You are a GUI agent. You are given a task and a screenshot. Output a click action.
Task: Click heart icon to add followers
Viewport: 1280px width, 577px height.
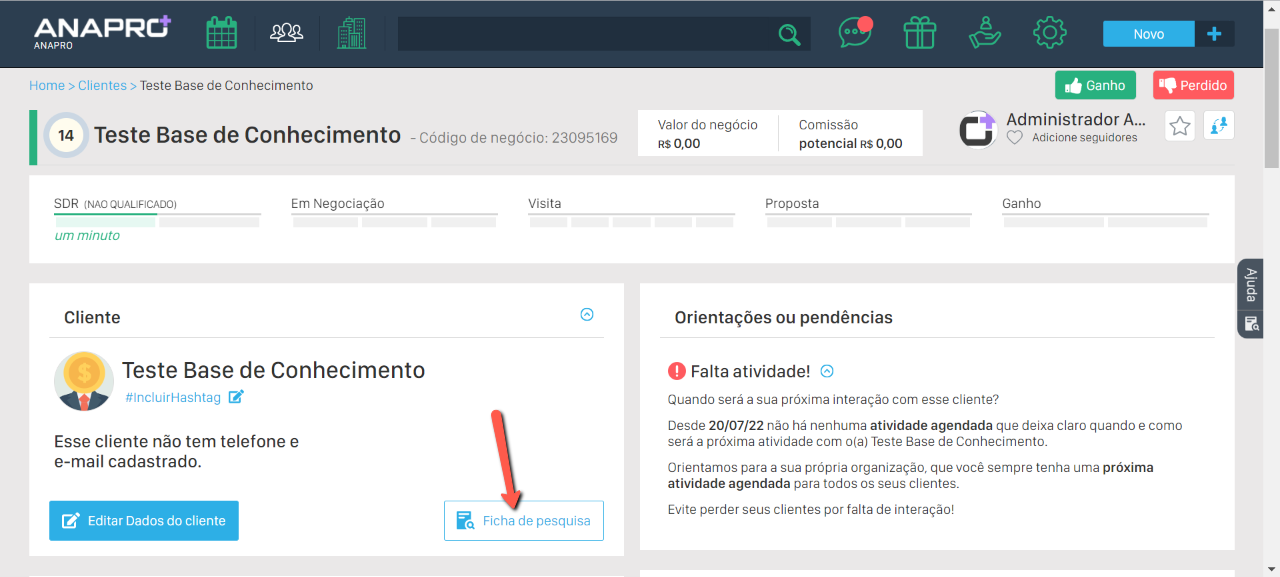click(x=1015, y=138)
